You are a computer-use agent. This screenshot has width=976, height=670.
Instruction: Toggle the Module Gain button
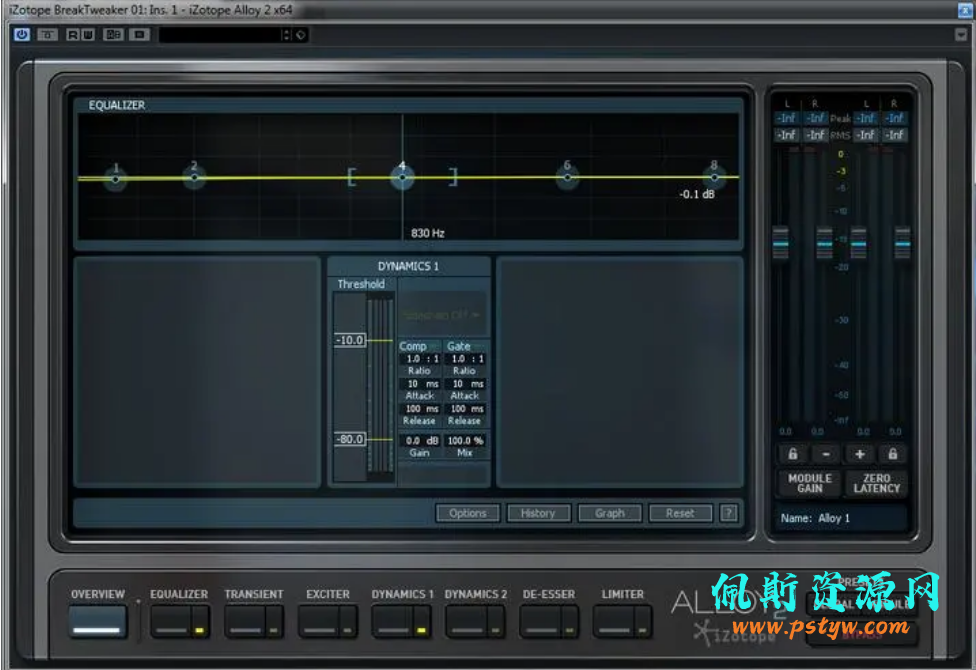[x=809, y=483]
